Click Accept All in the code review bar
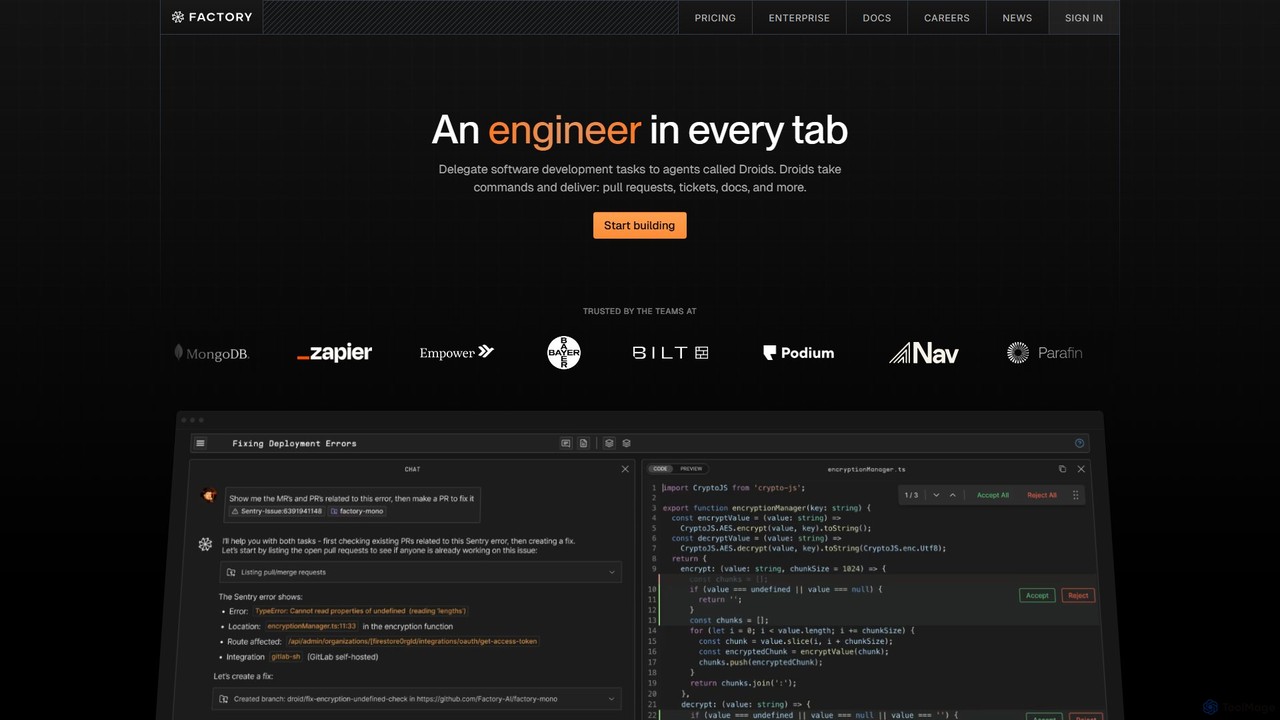Screen dimensions: 1280x720 pyautogui.click(x=993, y=495)
